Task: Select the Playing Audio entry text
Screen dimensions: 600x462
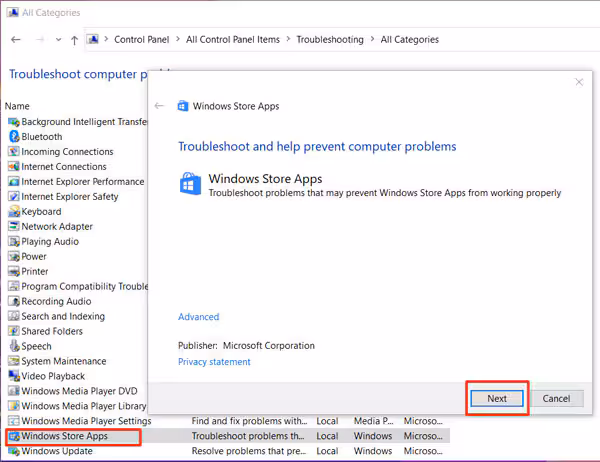Action: pos(50,242)
